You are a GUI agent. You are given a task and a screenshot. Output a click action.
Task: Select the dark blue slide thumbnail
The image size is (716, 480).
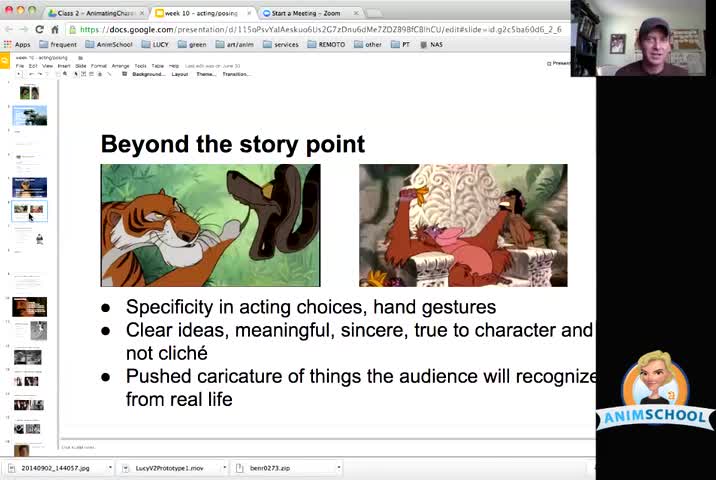coord(30,187)
